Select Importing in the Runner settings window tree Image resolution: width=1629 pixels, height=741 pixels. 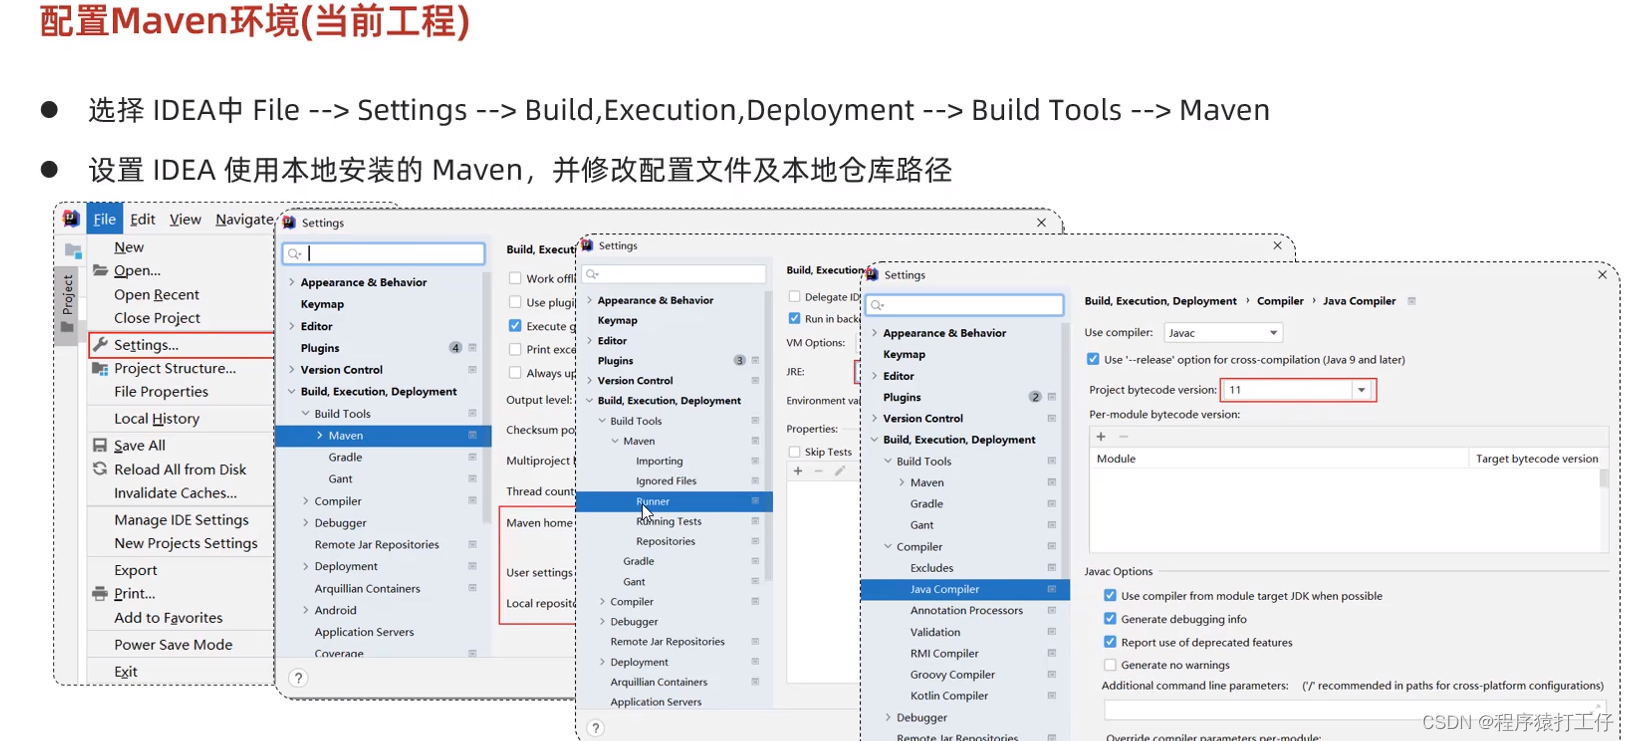pos(659,461)
